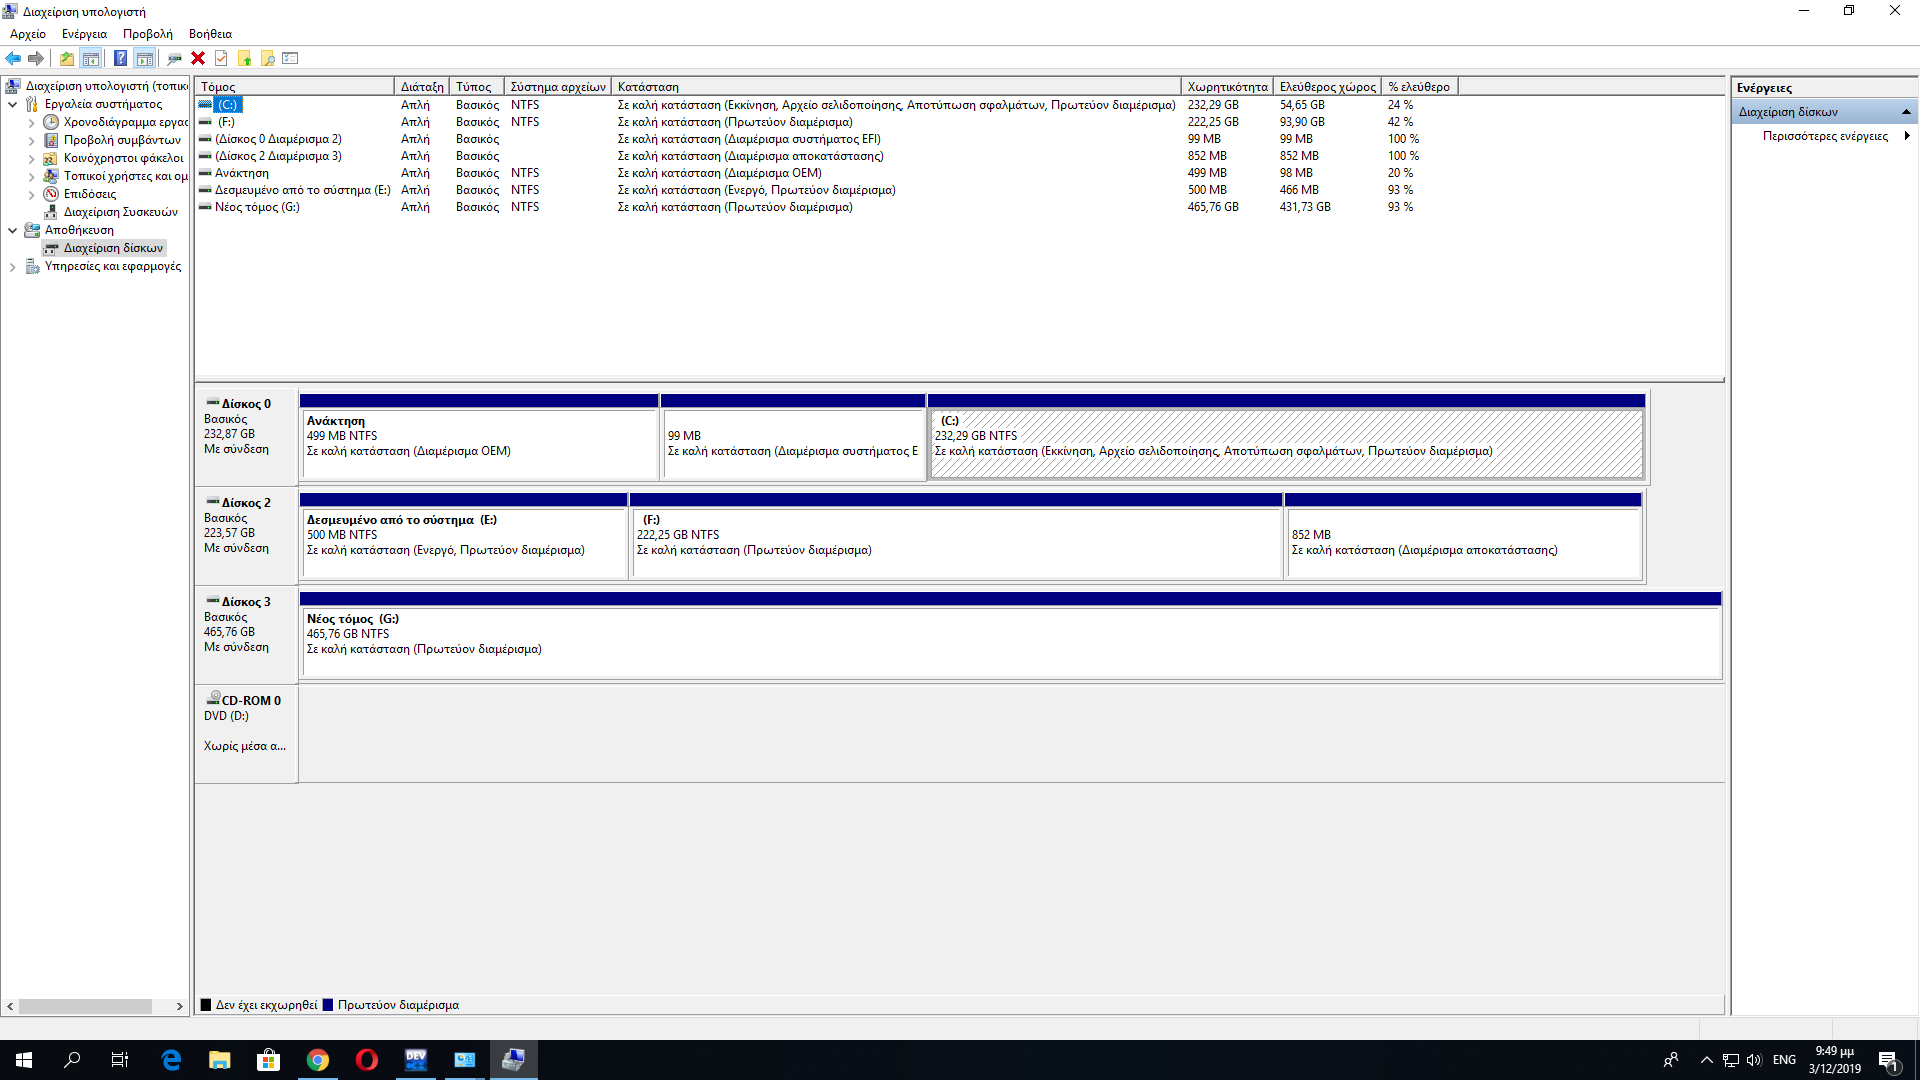Open the Αρχείο menu

click(x=28, y=34)
